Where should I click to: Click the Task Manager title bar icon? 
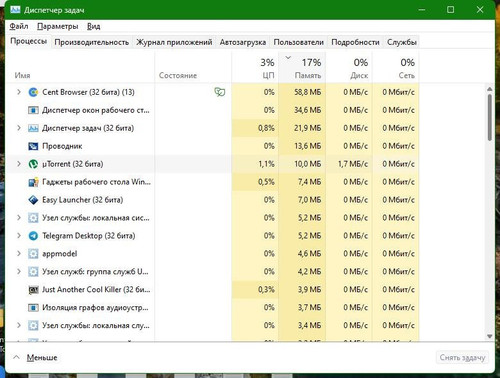click(15, 10)
